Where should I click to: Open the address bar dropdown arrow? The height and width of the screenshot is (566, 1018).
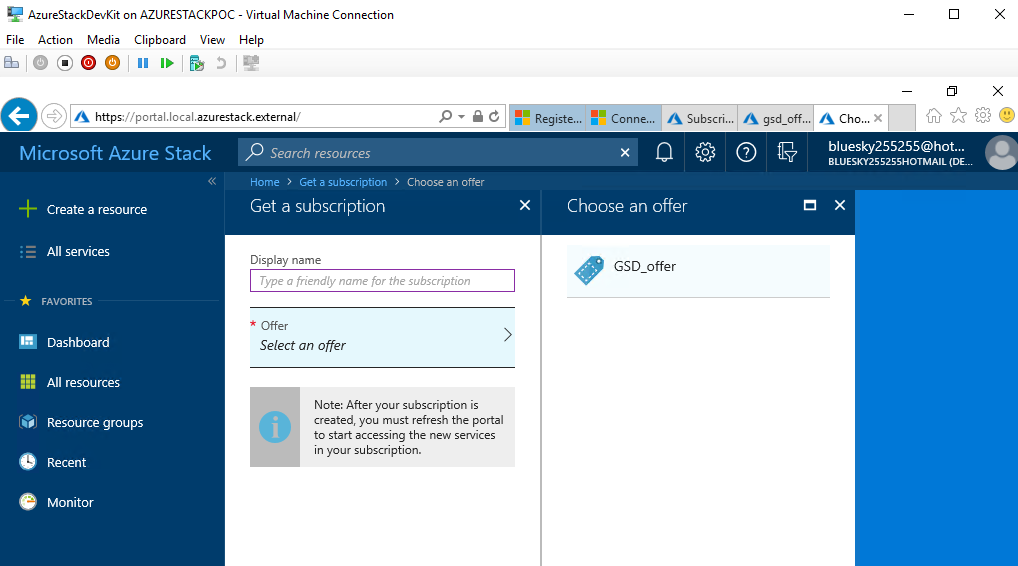pos(462,117)
